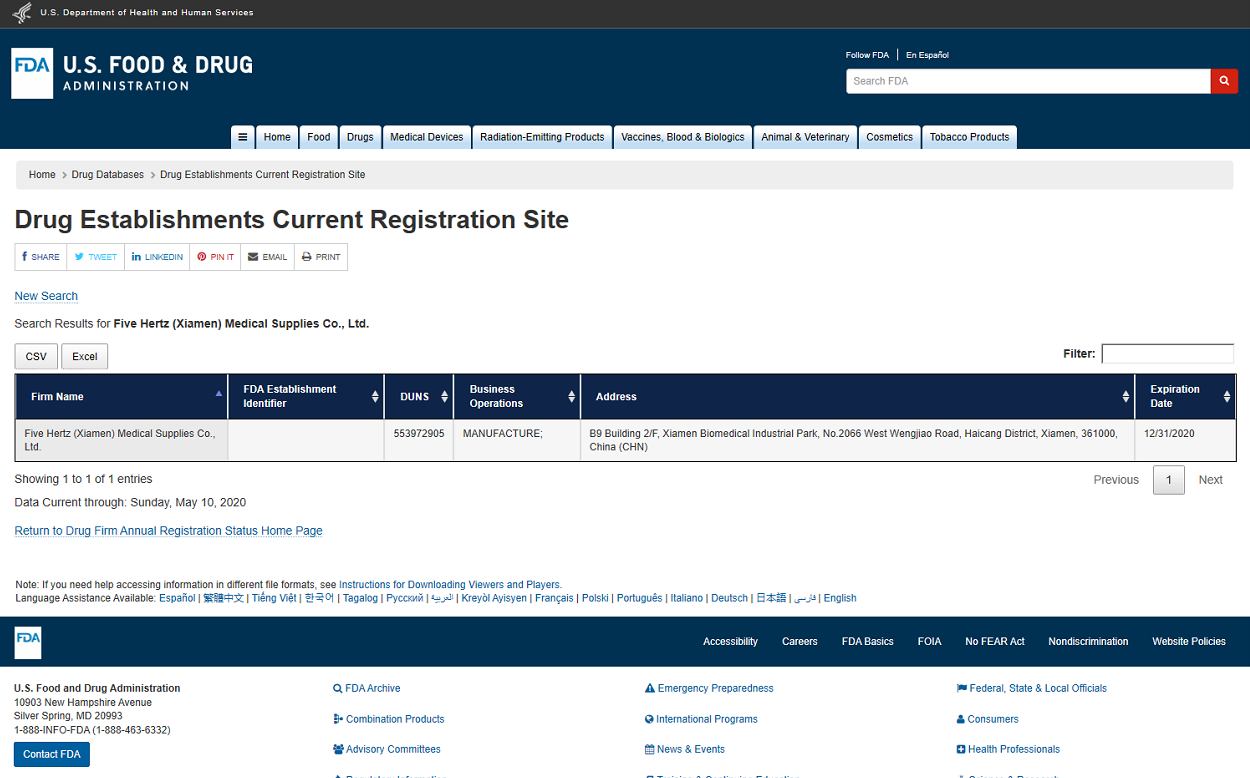Open the Medical Devices tab
This screenshot has height=778, width=1250.
(x=427, y=137)
